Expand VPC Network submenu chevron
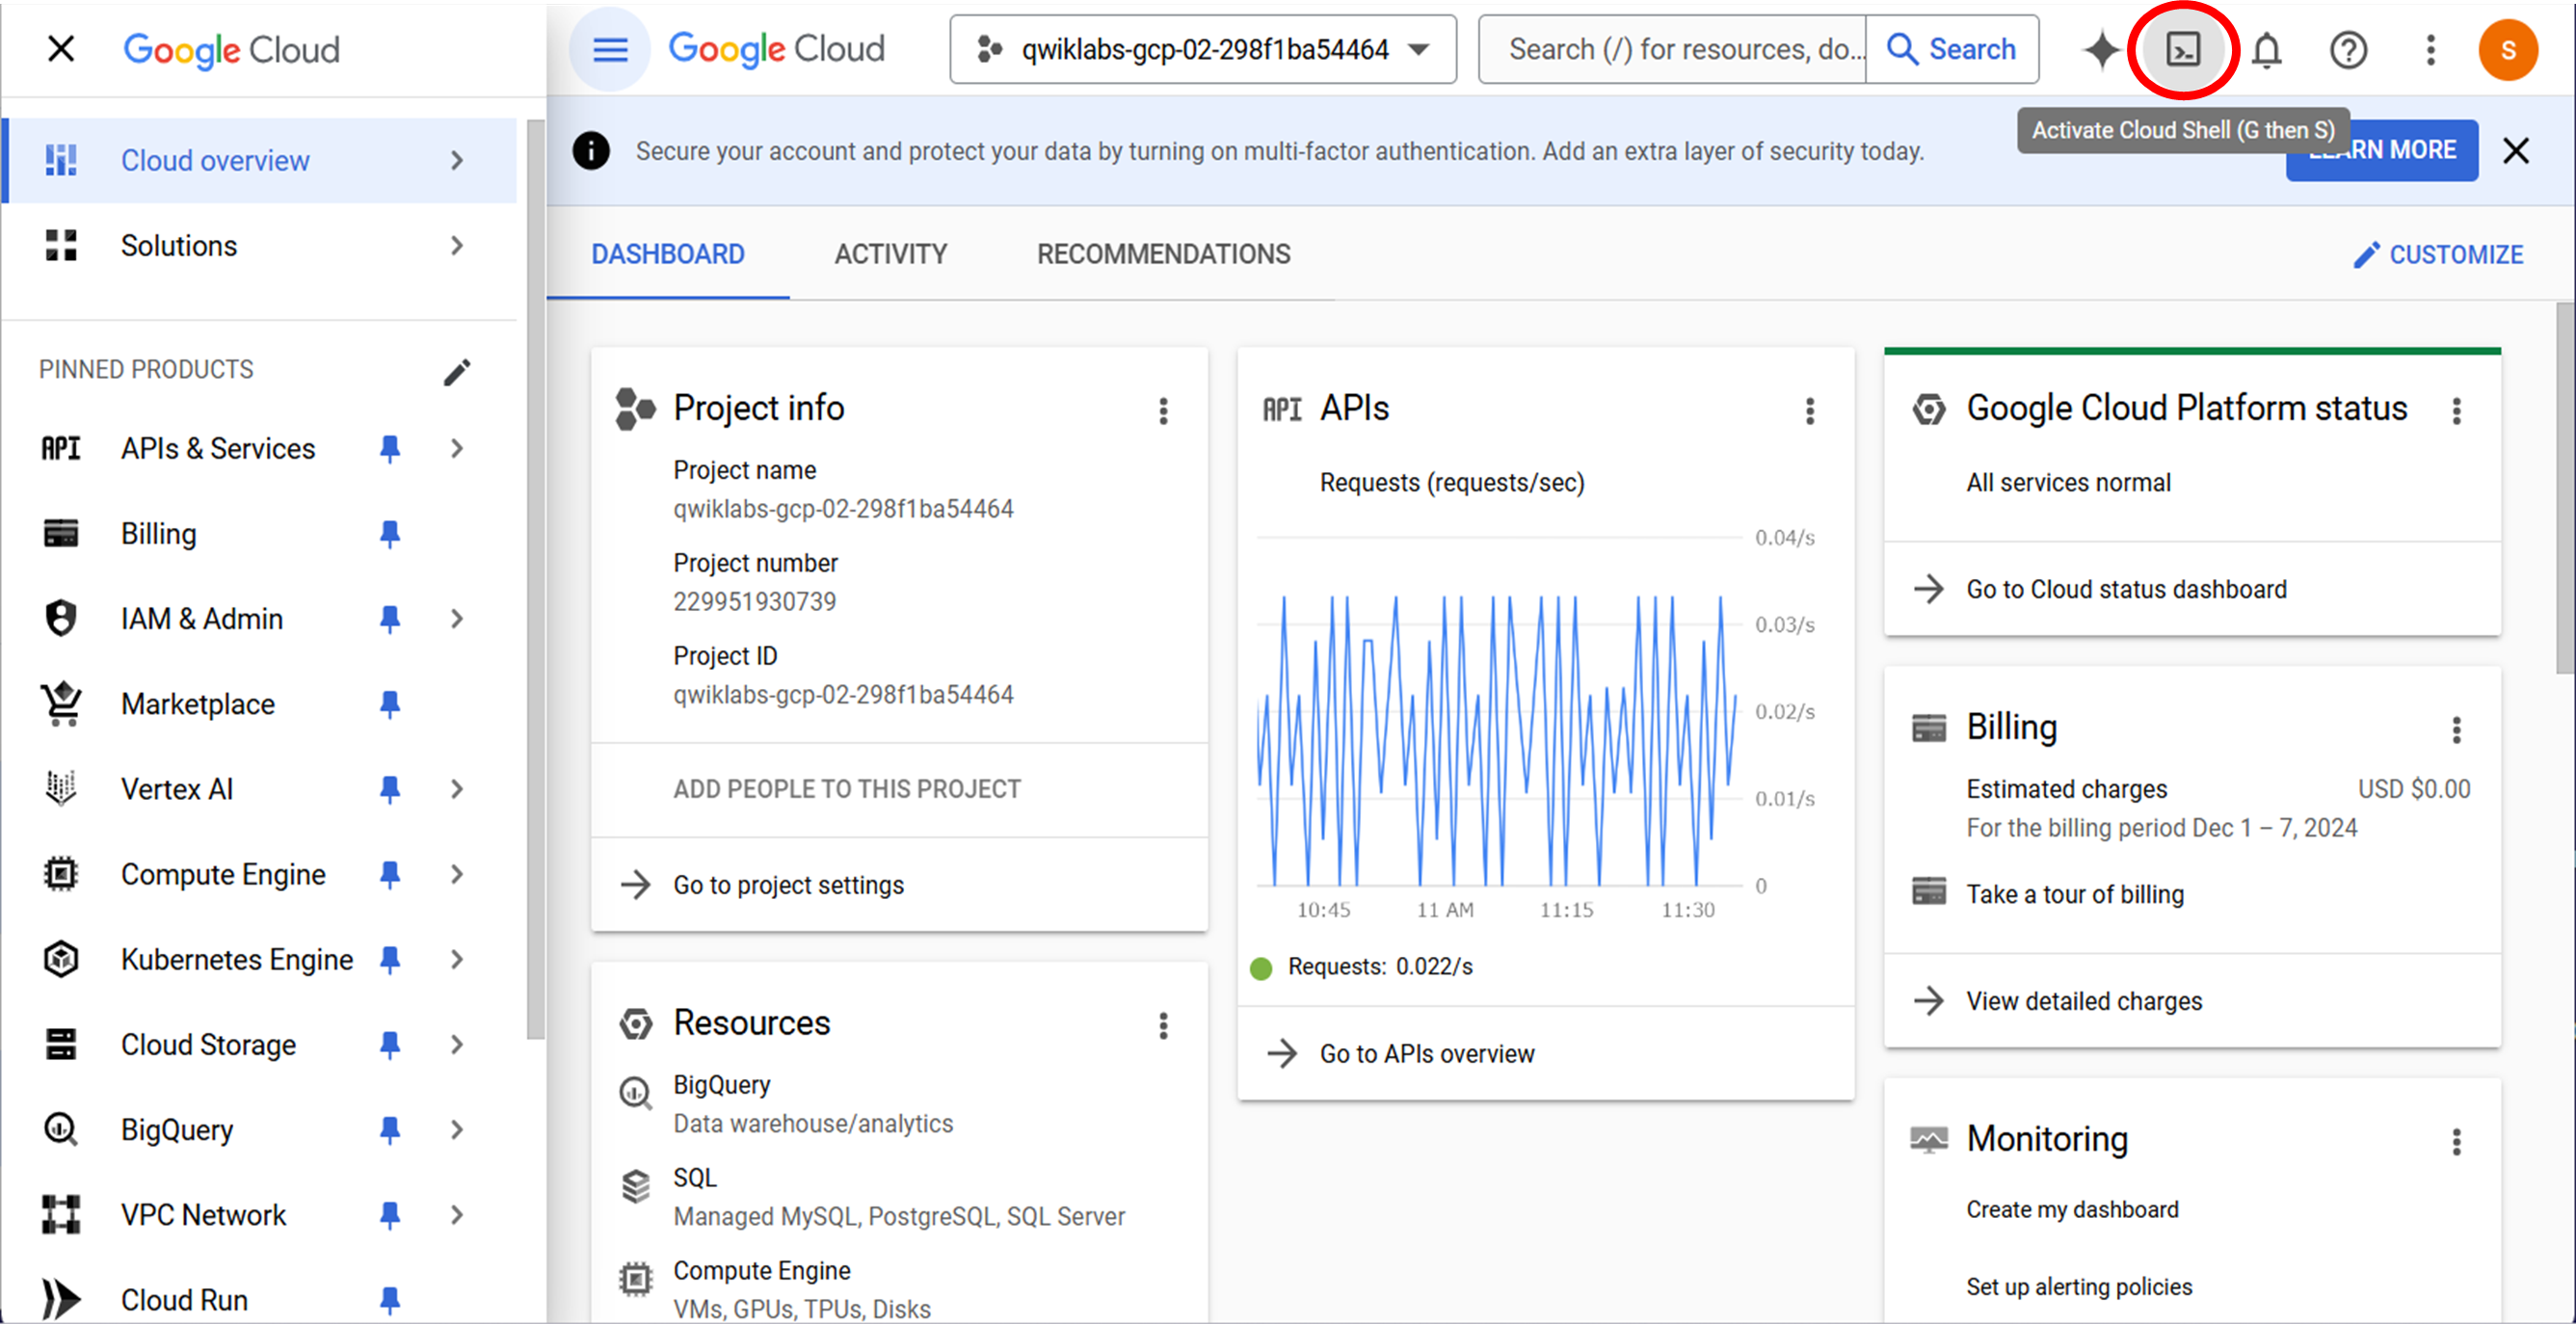 tap(457, 1215)
